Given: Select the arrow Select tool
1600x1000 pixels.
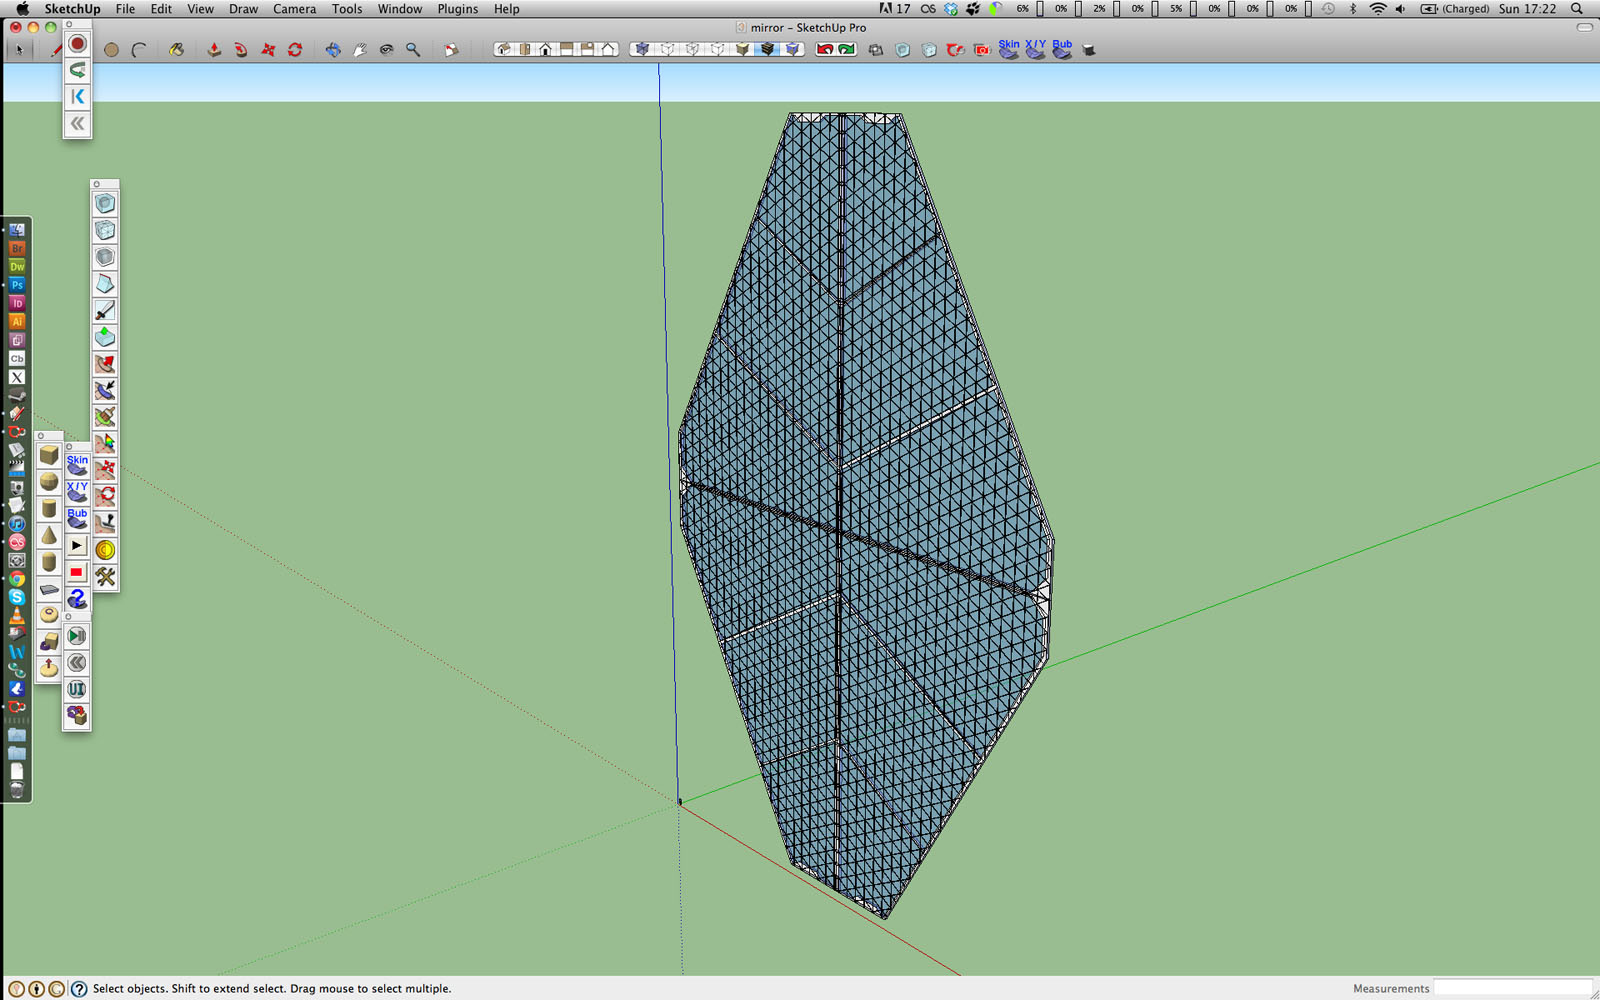Looking at the screenshot, I should tap(19, 50).
